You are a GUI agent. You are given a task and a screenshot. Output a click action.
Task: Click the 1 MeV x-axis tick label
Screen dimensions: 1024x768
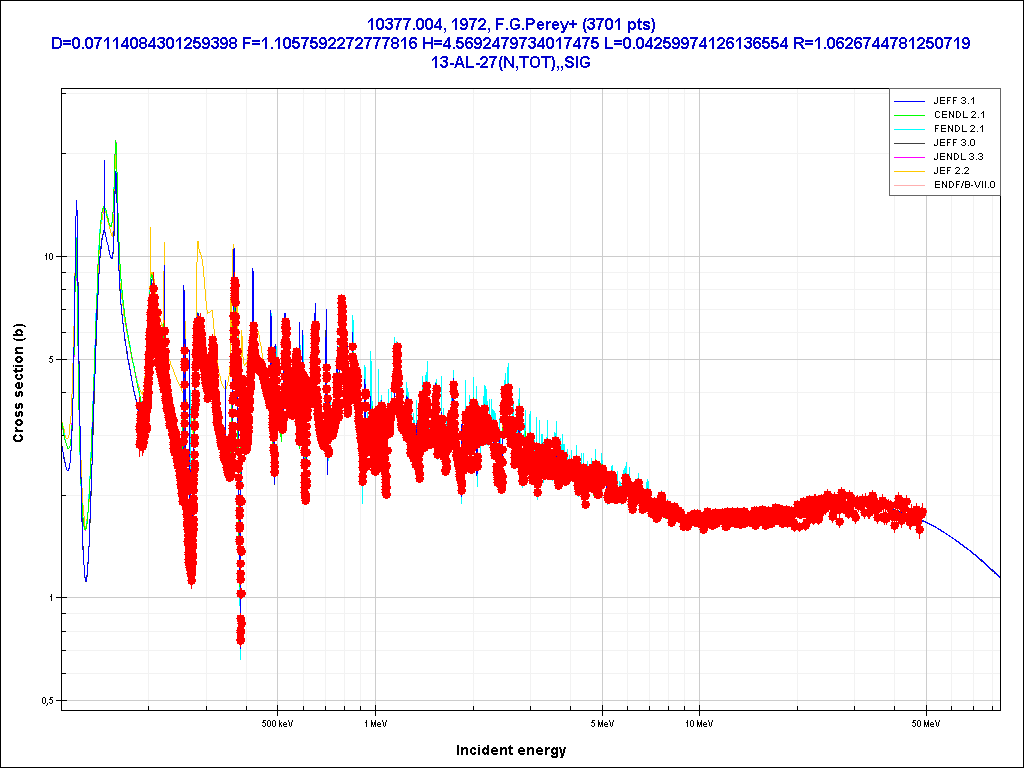coord(375,723)
